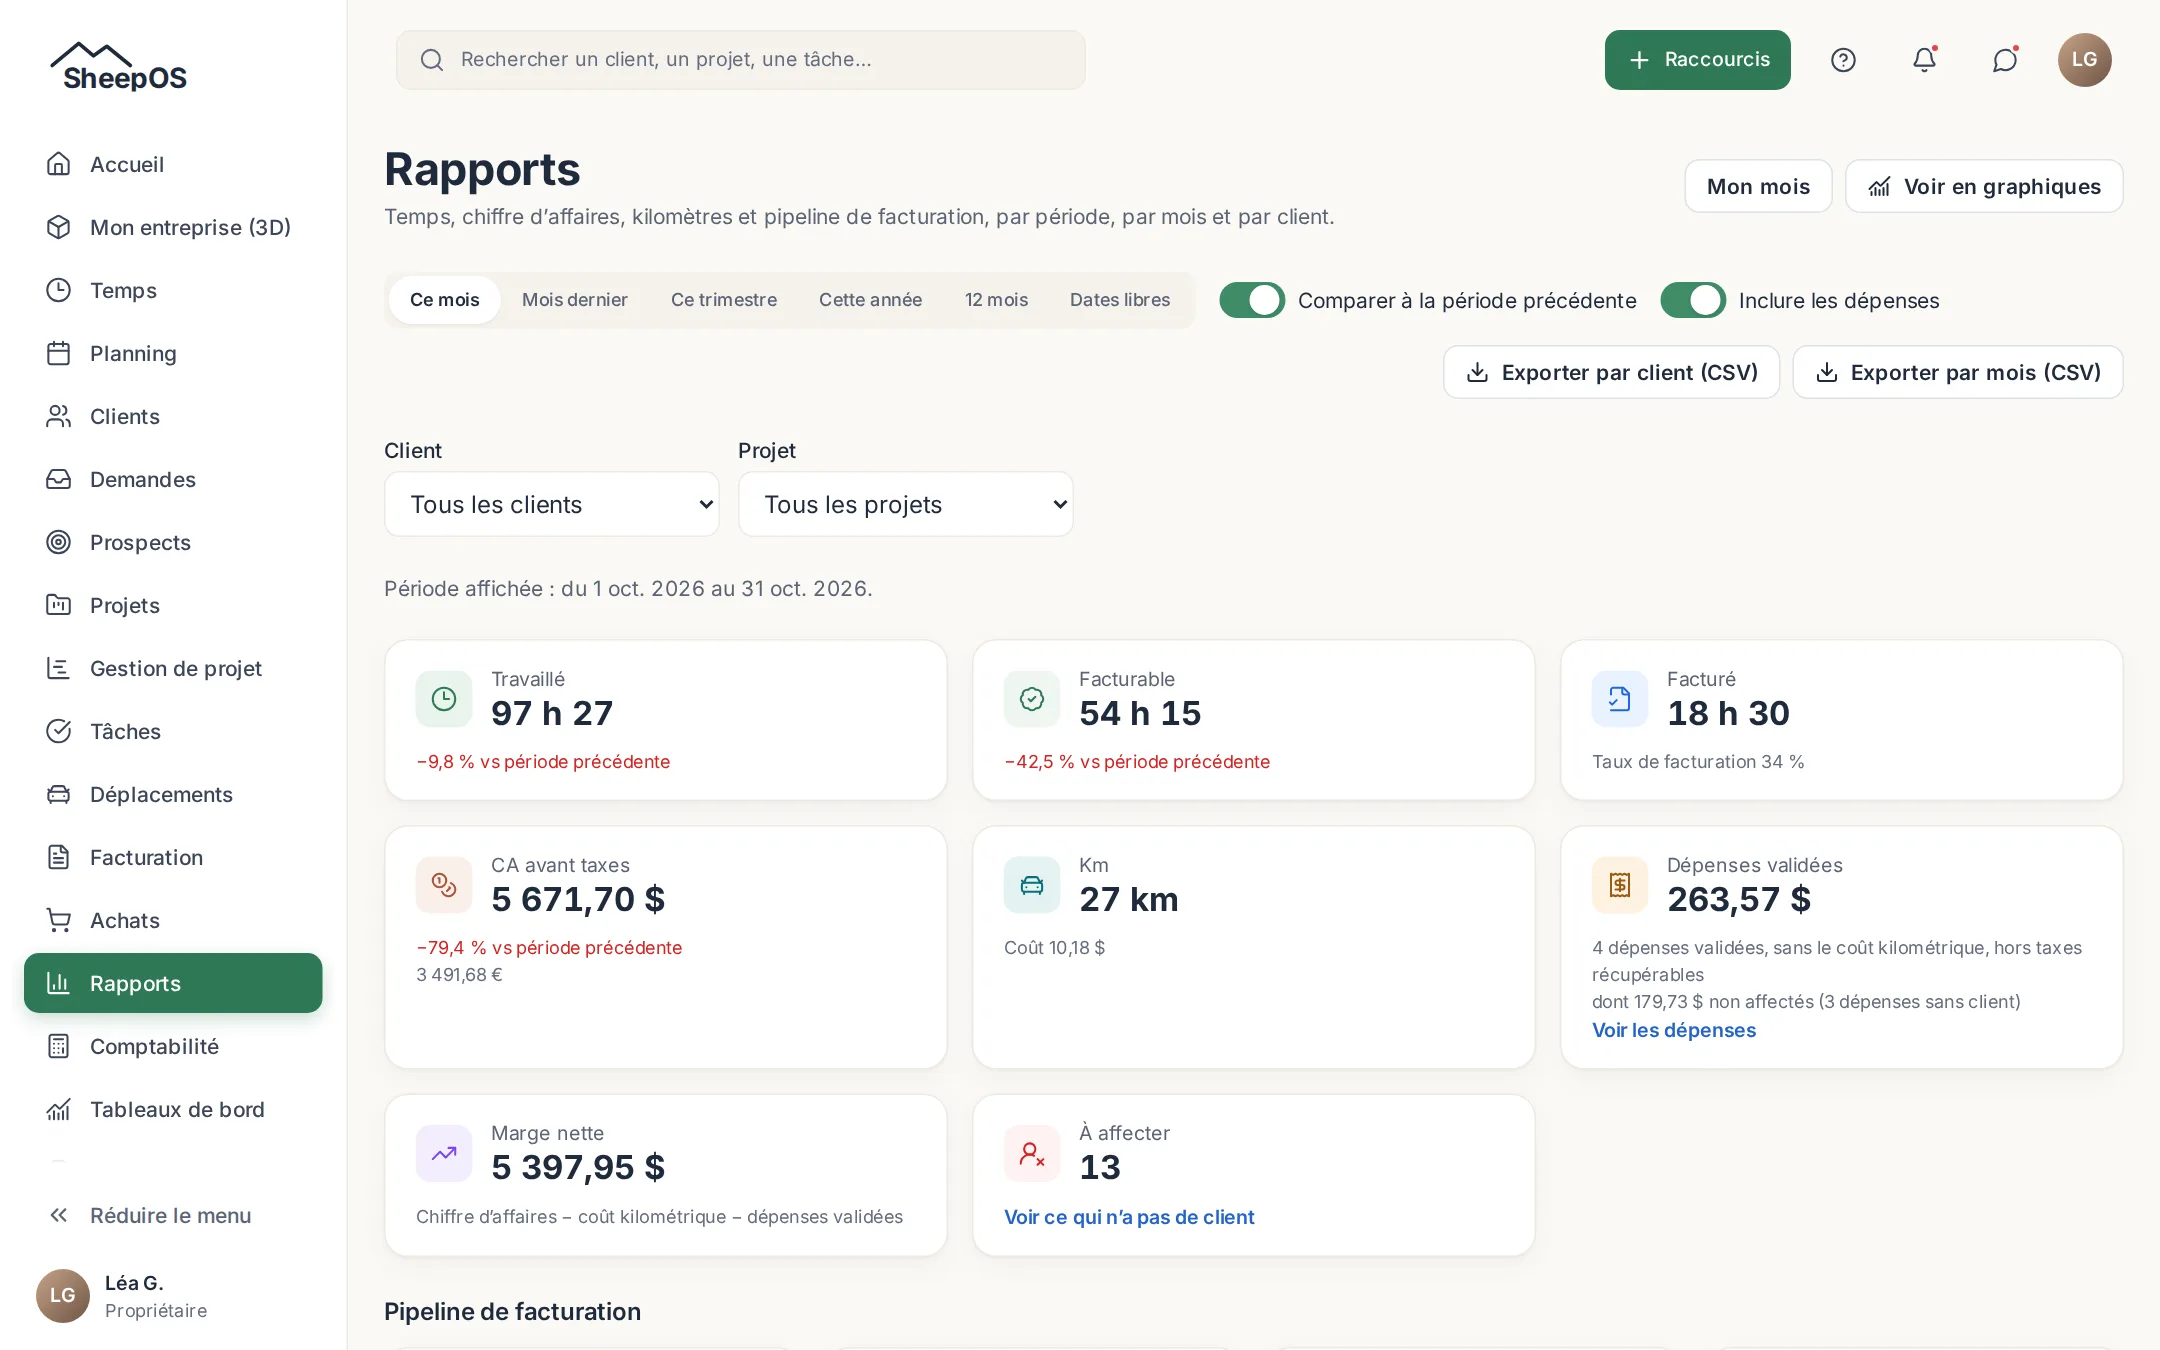Open Projets in sidebar
The image size is (2160, 1350).
pos(173,605)
